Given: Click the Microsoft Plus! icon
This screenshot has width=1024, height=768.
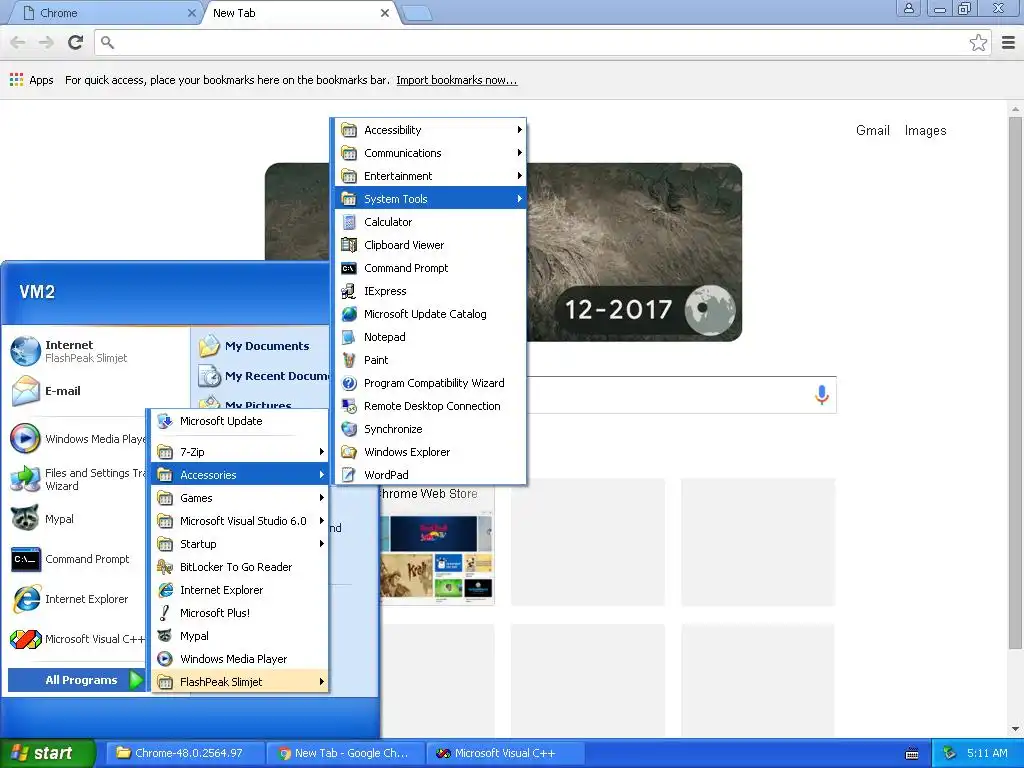Looking at the screenshot, I should coord(165,613).
